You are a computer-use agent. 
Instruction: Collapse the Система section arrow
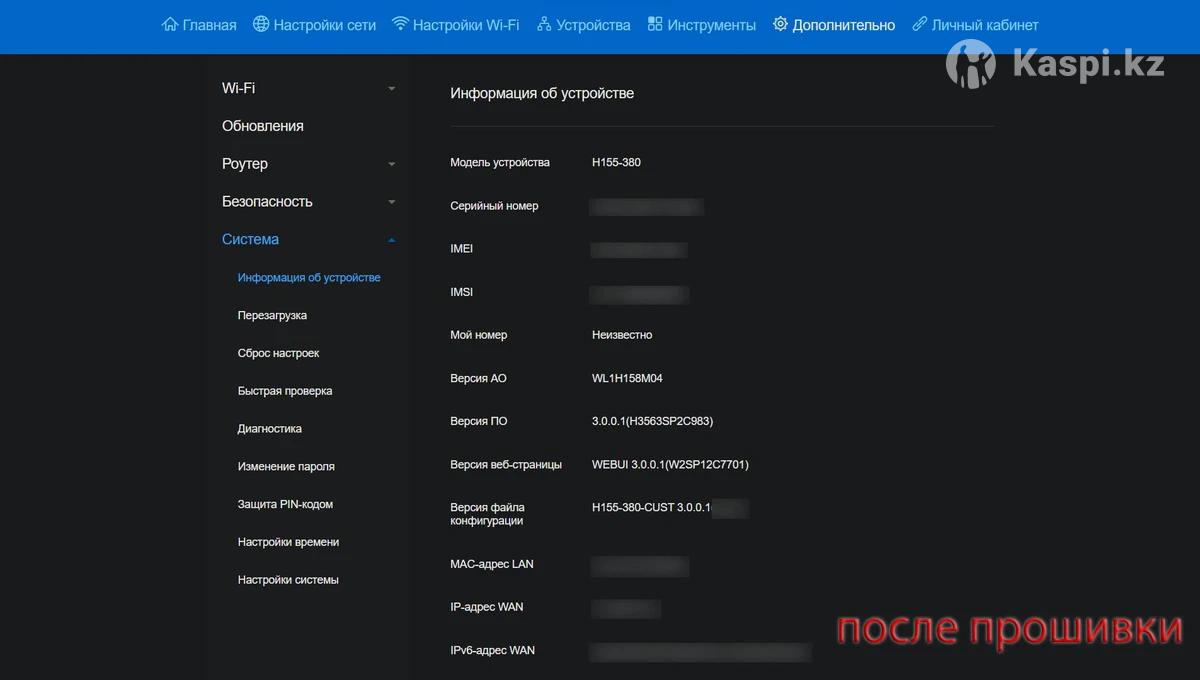tap(391, 240)
